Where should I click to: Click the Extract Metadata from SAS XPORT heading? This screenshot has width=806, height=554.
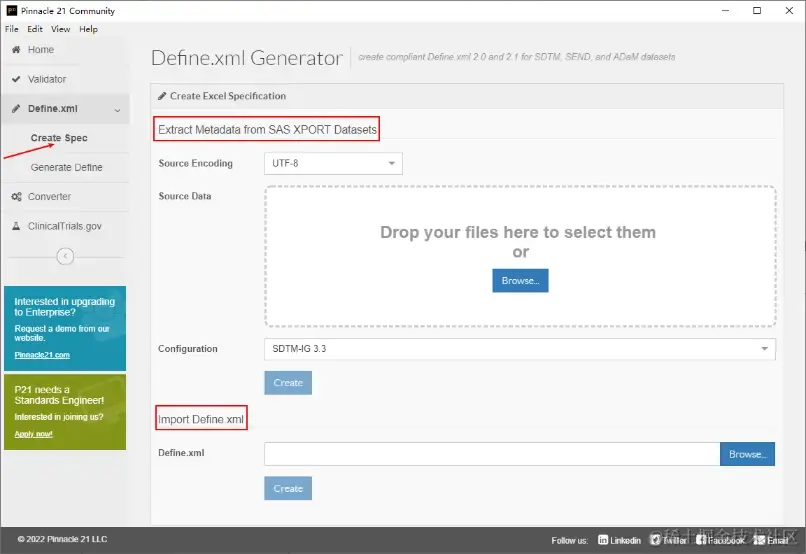pyautogui.click(x=267, y=130)
